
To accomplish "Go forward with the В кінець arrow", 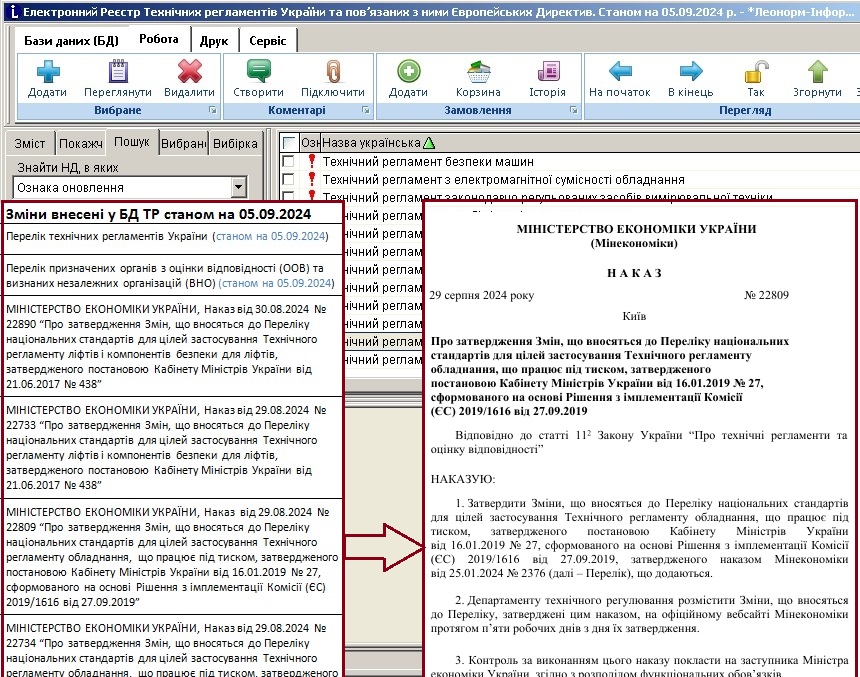I will tap(691, 72).
